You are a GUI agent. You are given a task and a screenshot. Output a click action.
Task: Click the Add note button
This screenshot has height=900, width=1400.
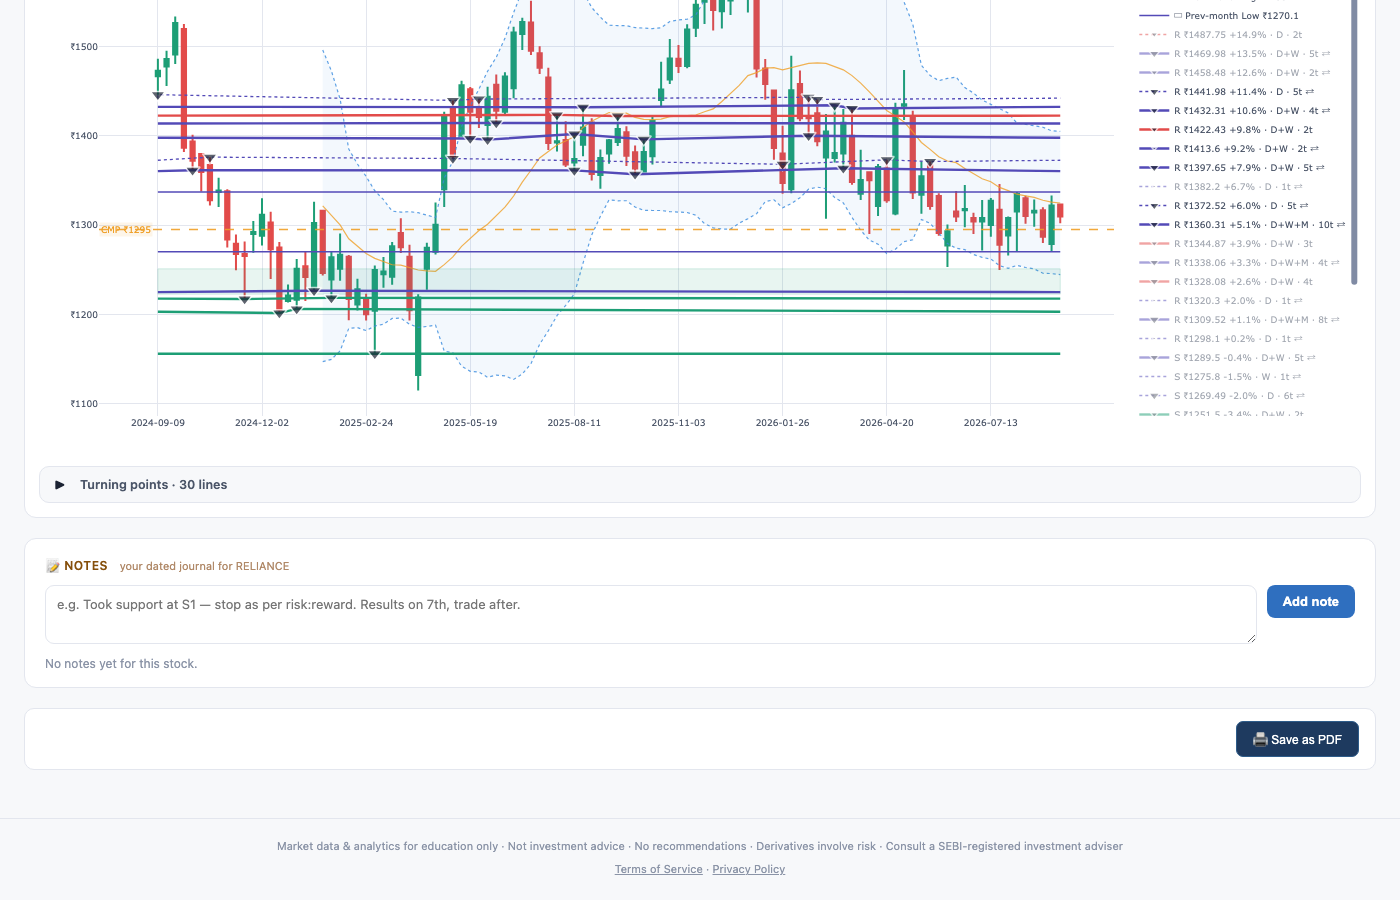(x=1310, y=602)
